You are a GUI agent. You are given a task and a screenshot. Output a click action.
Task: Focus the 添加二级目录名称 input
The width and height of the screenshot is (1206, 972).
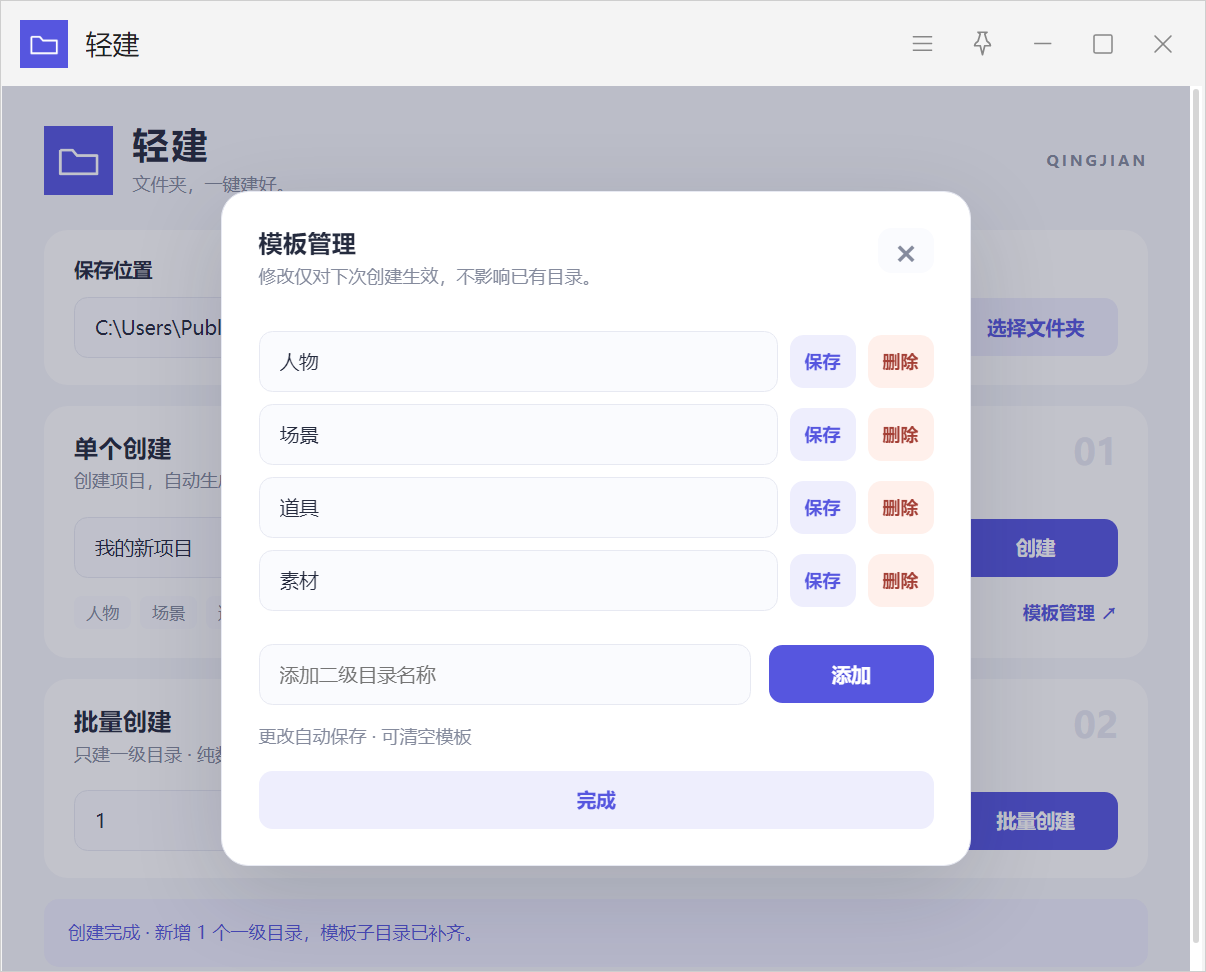[504, 674]
